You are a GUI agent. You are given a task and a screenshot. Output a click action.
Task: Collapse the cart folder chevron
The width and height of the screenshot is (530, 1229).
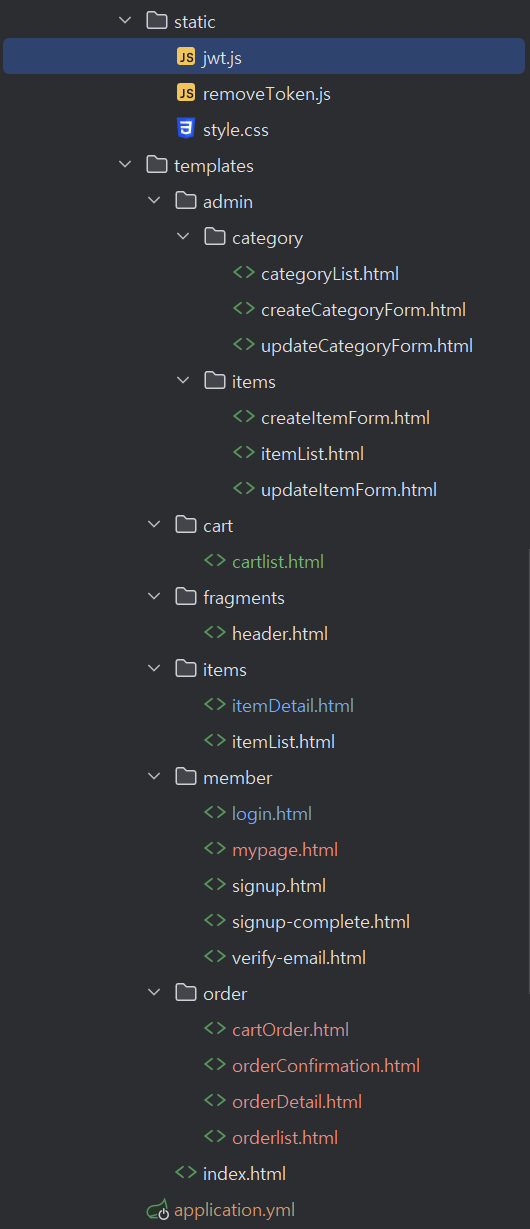pos(153,525)
